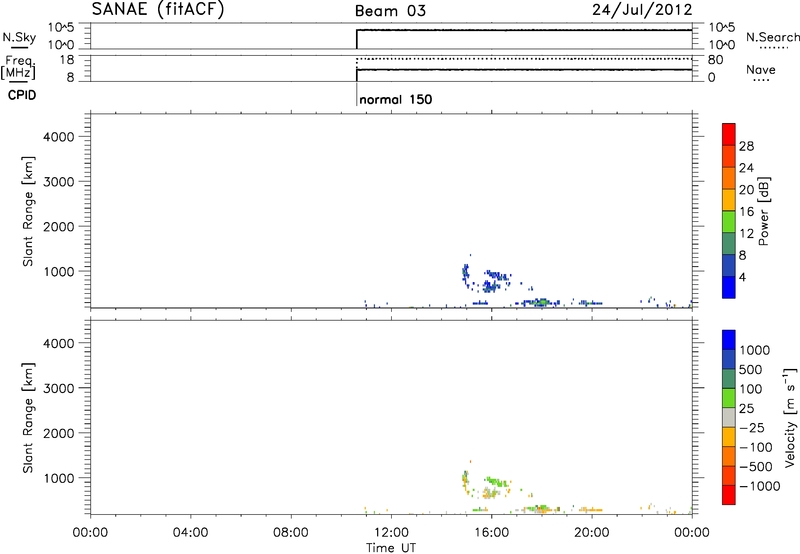800x554 pixels.
Task: Click the green 12-16 dB power swatch
Action: tap(729, 221)
